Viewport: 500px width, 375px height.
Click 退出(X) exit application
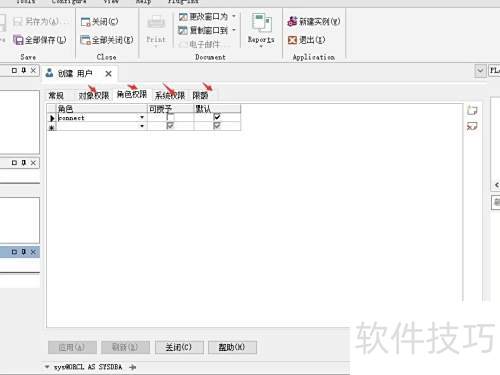click(x=306, y=40)
